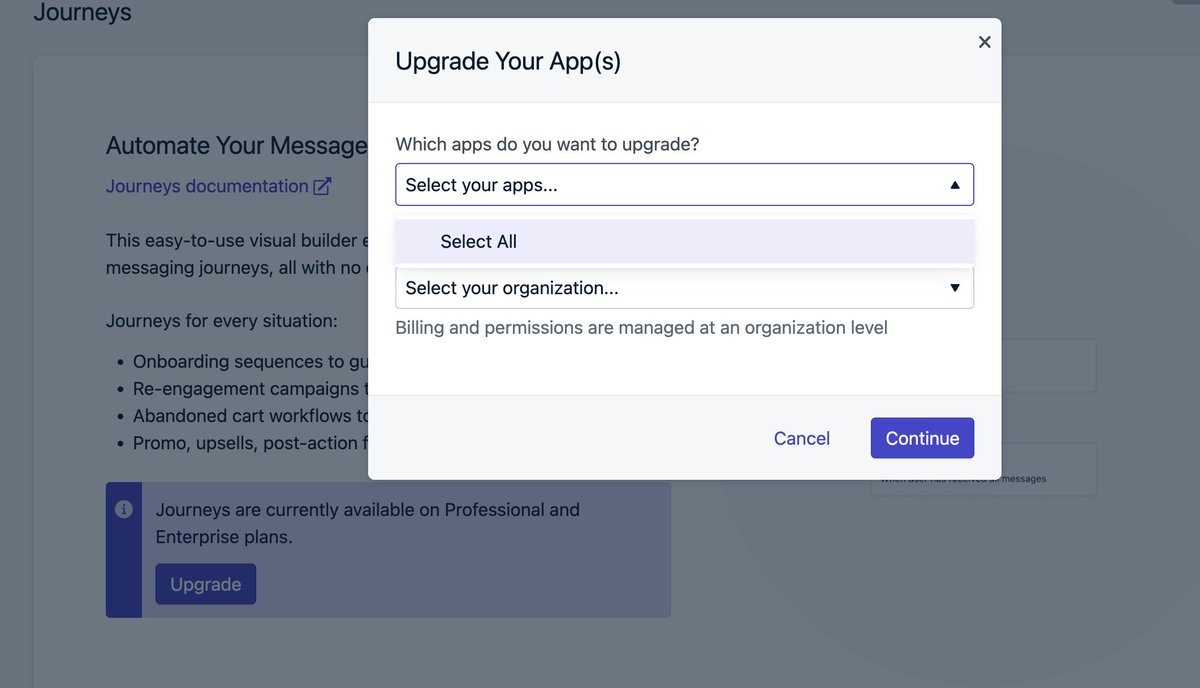
Task: Click the Journeys for every situation text
Action: tap(222, 321)
